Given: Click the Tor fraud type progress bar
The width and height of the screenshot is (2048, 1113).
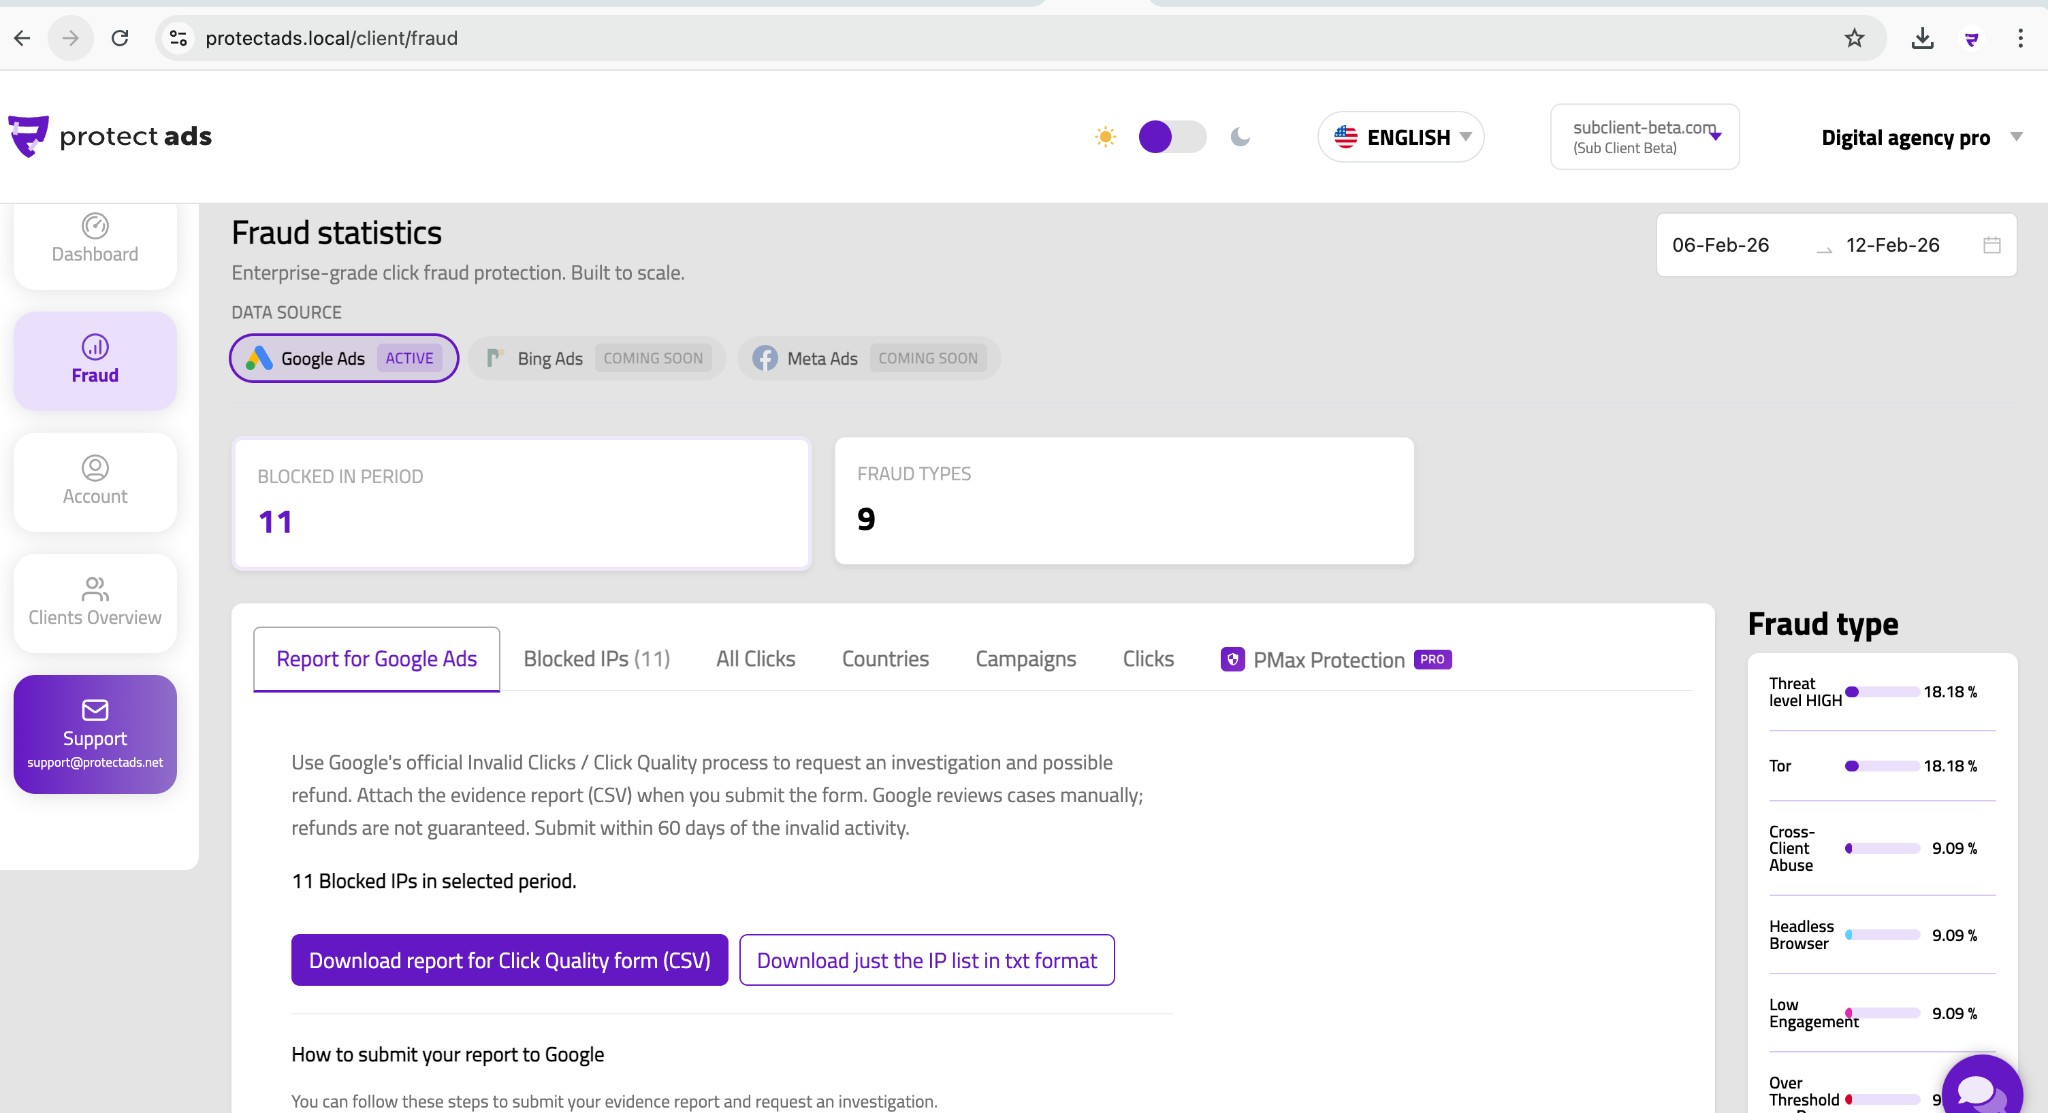Looking at the screenshot, I should tap(1880, 765).
